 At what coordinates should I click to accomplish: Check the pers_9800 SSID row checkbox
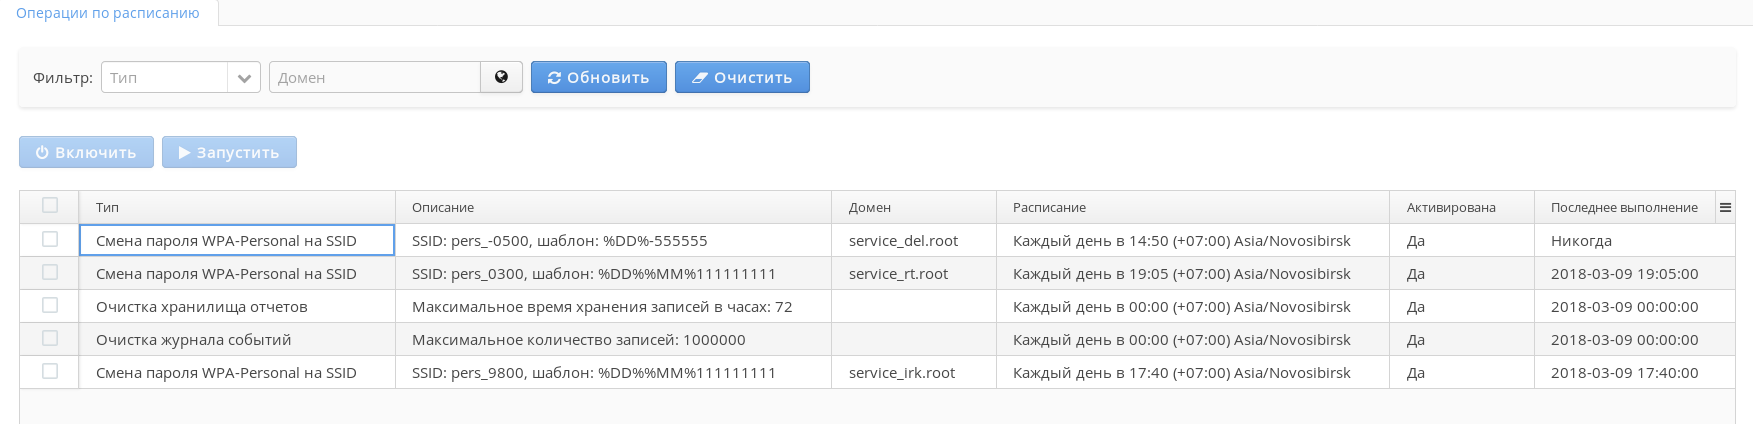pyautogui.click(x=50, y=372)
